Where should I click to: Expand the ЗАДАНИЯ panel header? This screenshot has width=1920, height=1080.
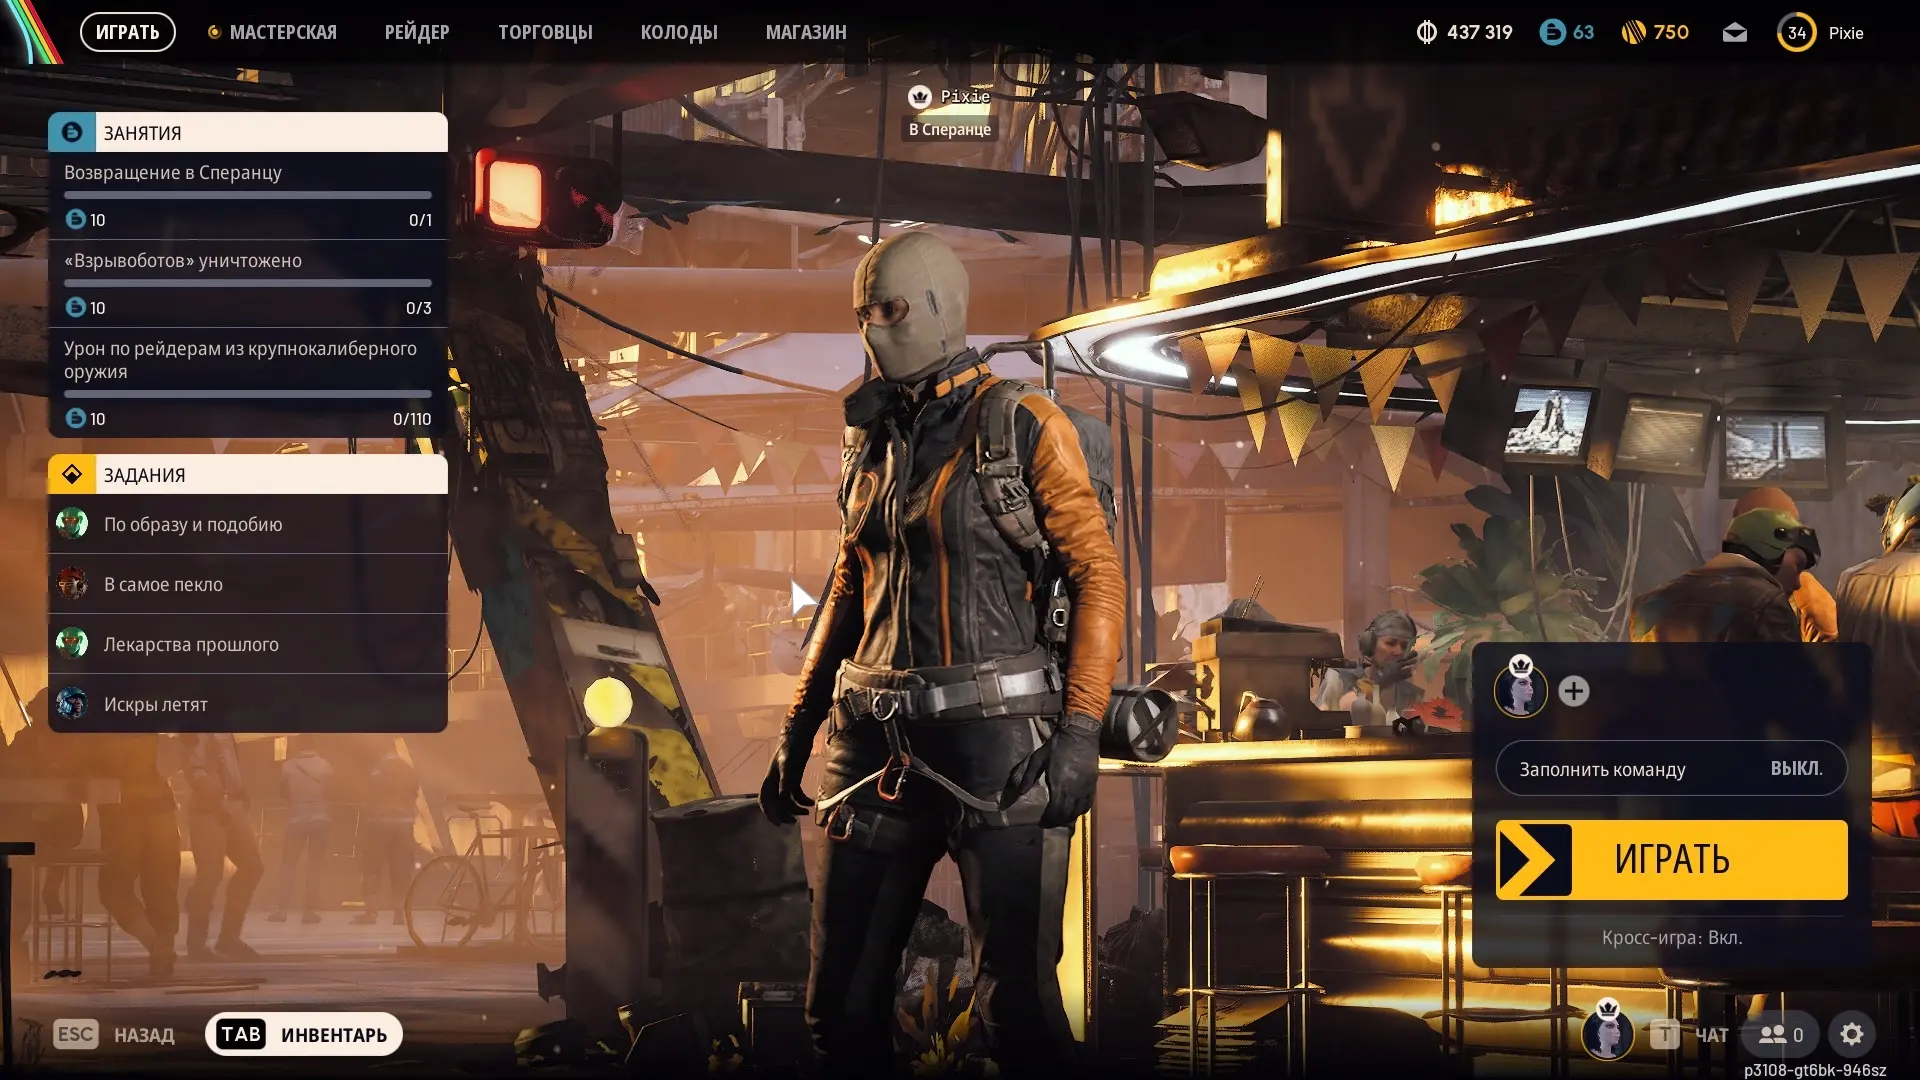247,475
